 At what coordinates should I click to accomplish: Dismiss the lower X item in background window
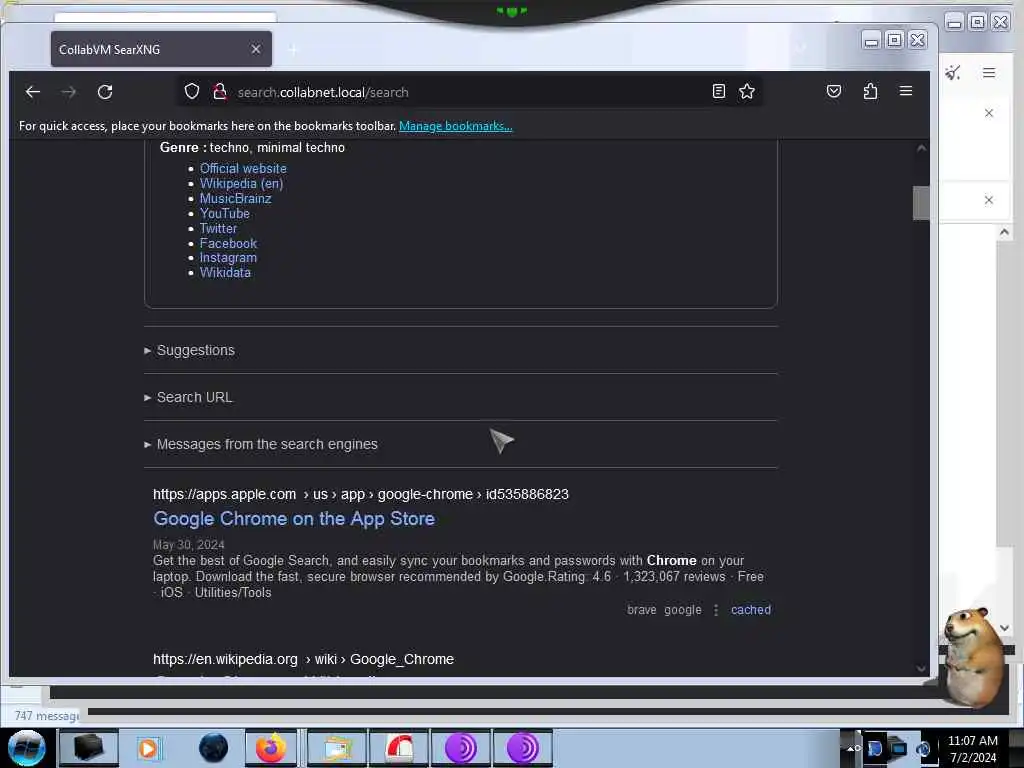989,200
